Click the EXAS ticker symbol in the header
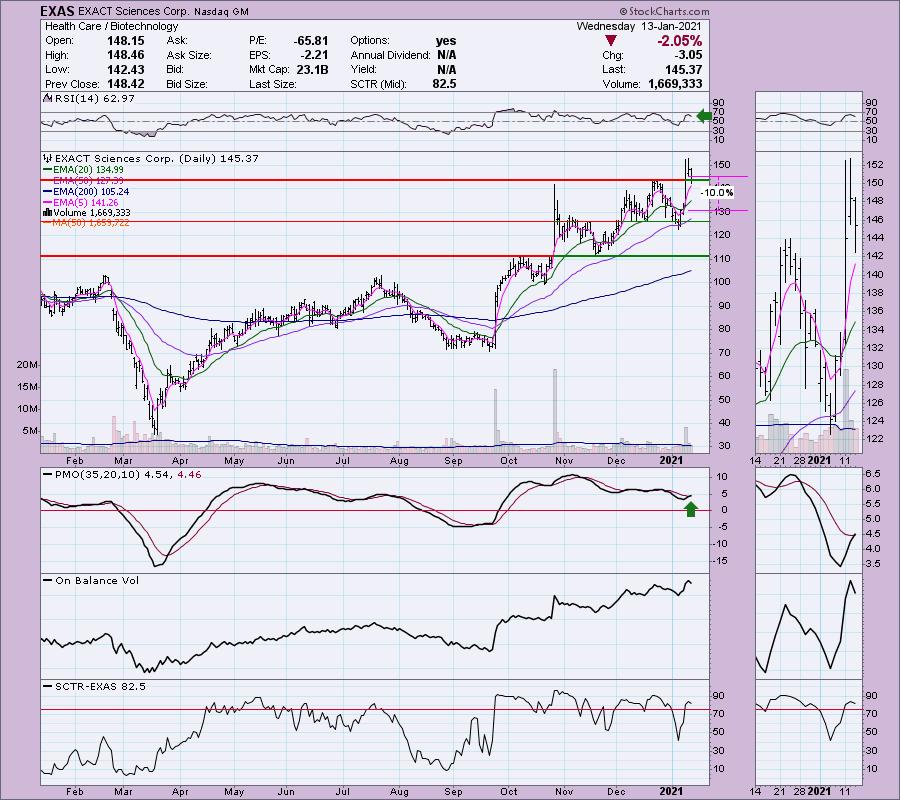 [57, 11]
